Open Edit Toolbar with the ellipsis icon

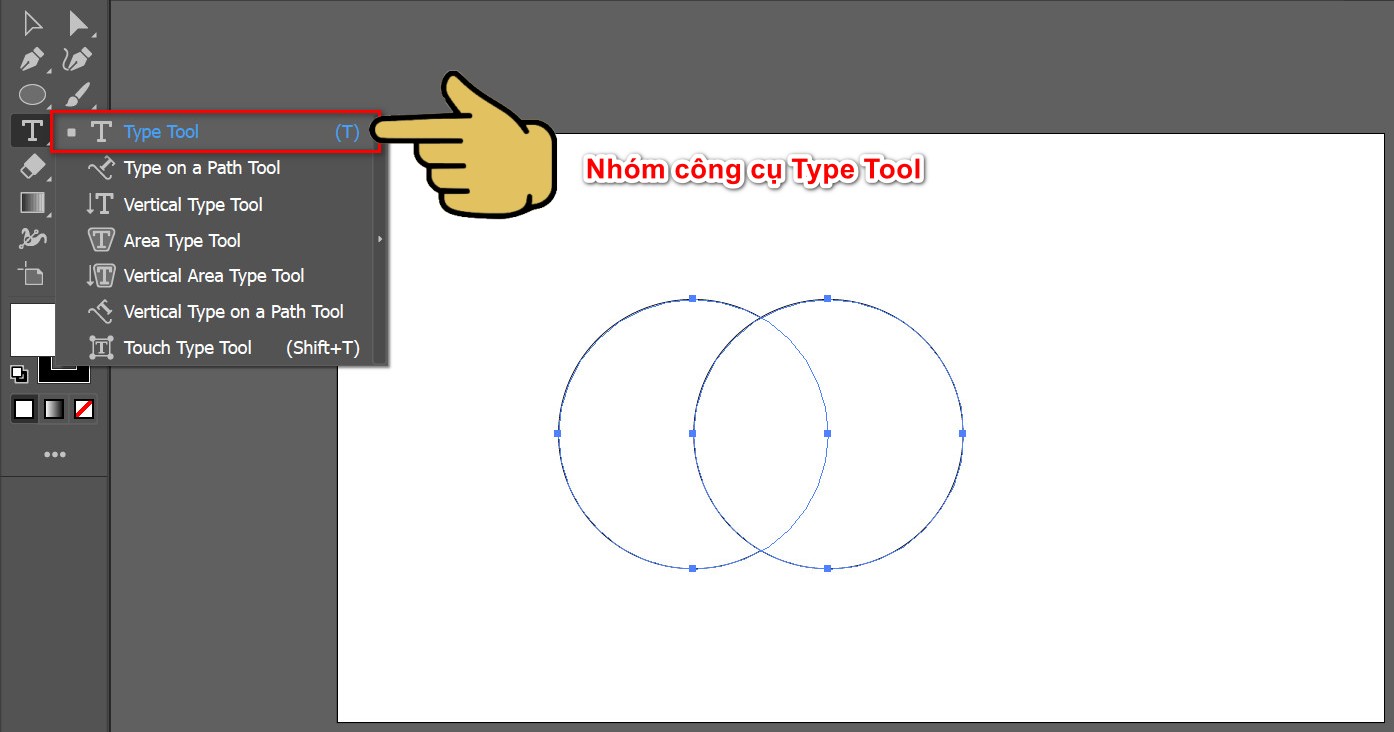(56, 453)
